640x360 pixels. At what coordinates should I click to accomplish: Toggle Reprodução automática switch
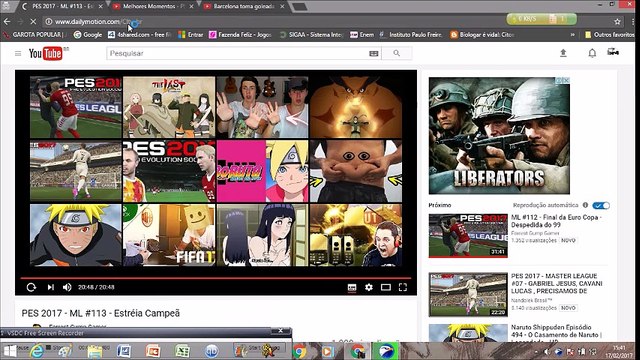click(x=601, y=205)
